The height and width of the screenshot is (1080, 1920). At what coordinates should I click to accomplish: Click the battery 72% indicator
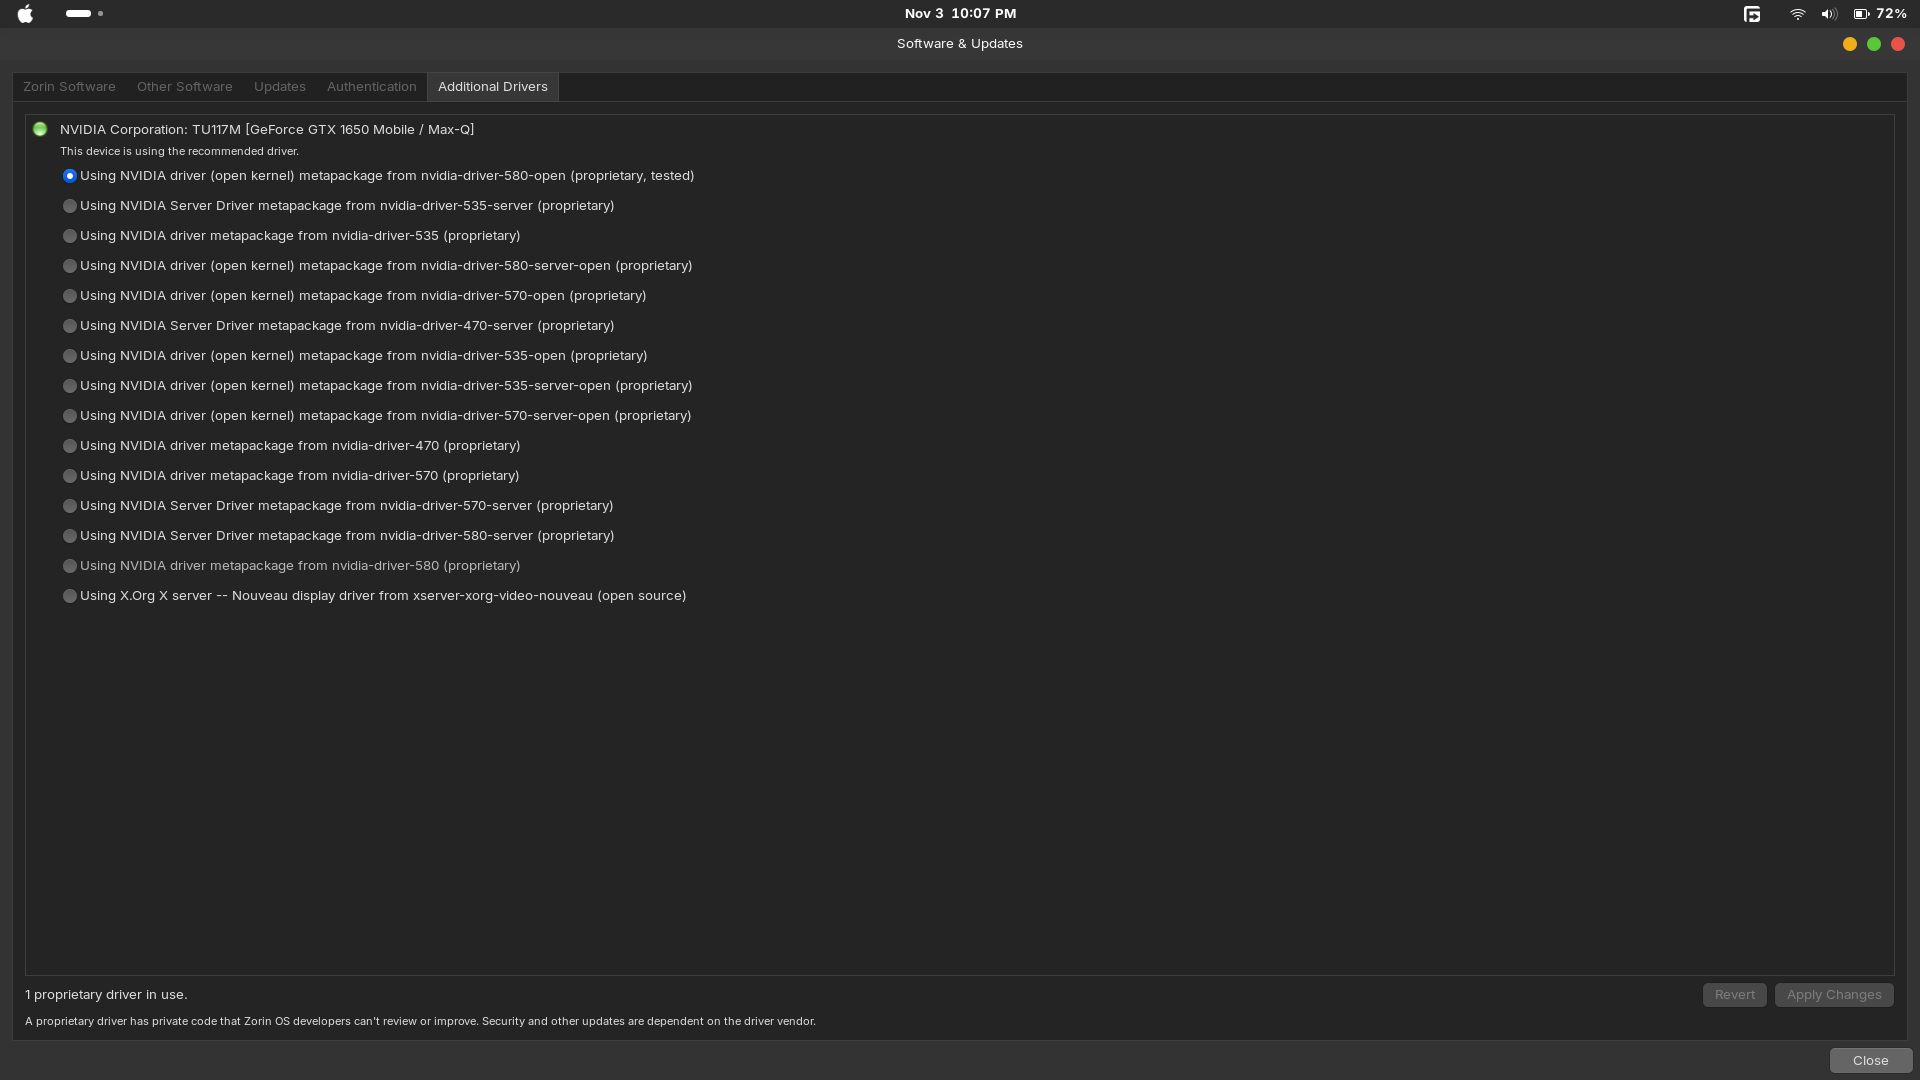[1880, 14]
